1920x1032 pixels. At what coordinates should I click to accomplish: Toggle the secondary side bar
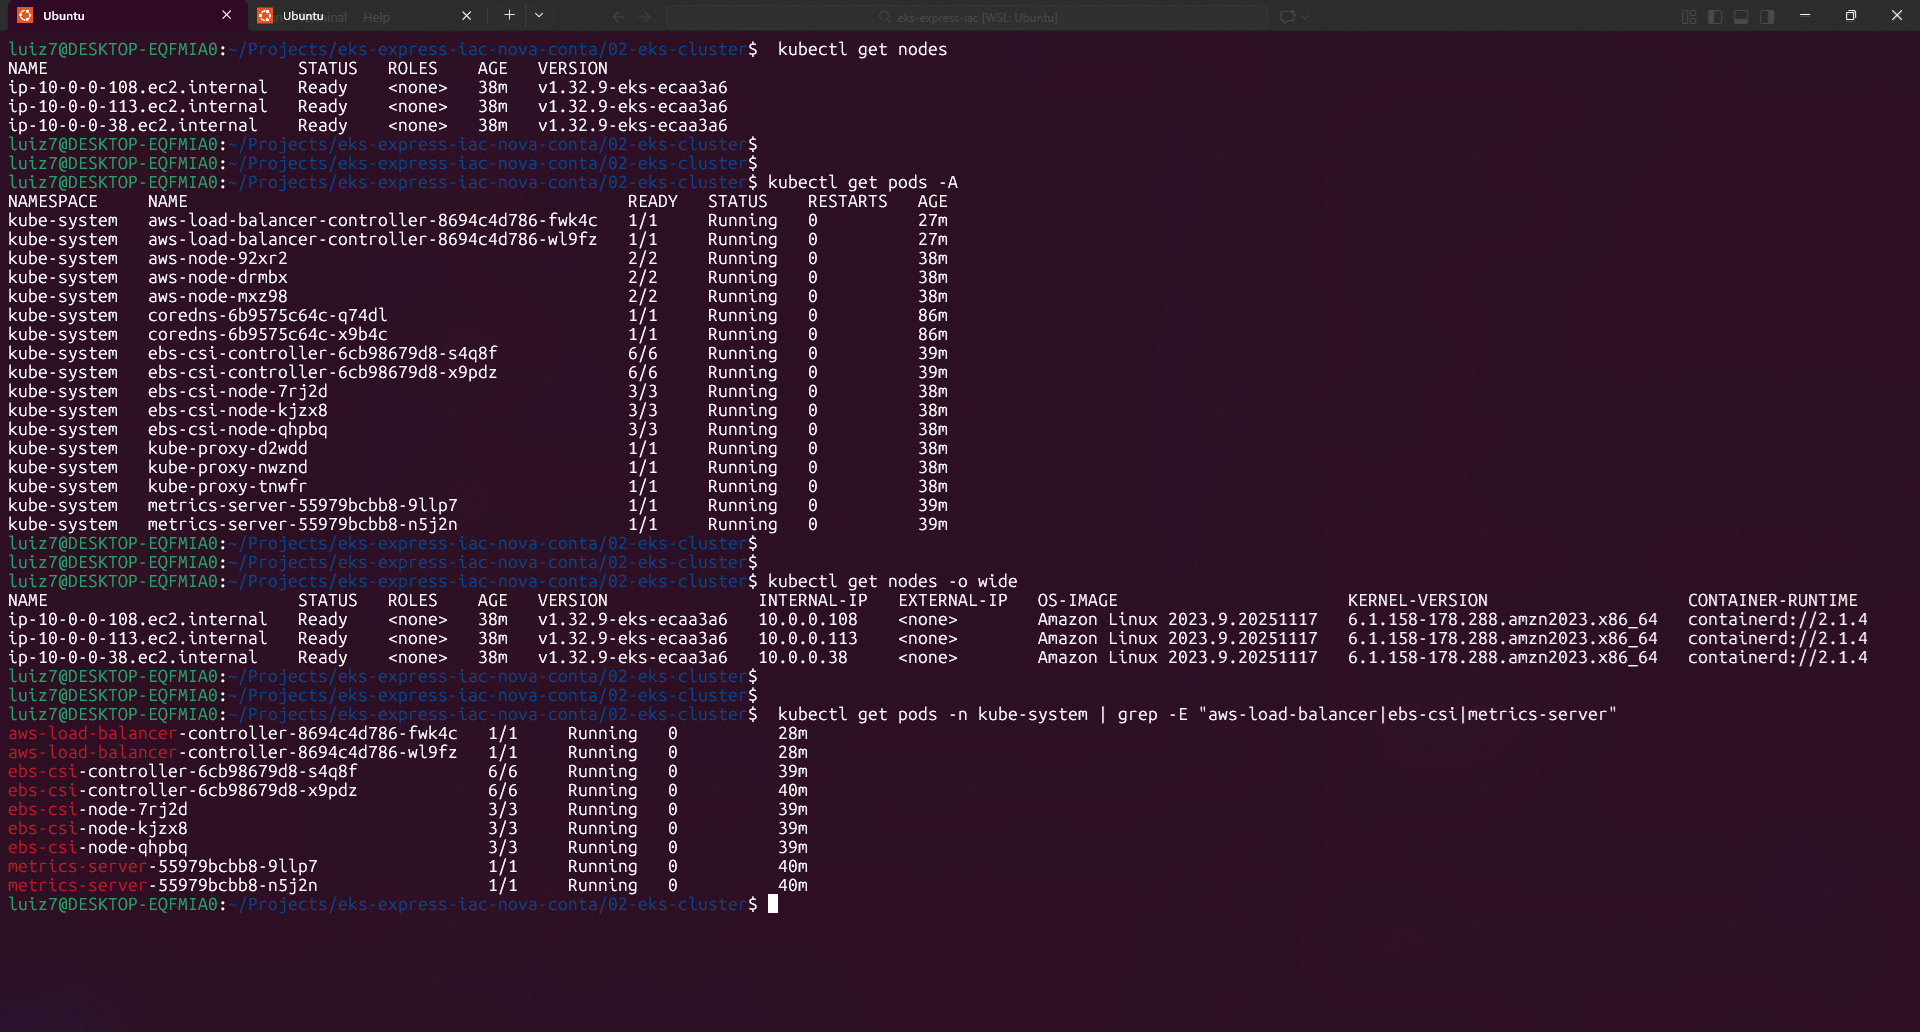point(1767,17)
